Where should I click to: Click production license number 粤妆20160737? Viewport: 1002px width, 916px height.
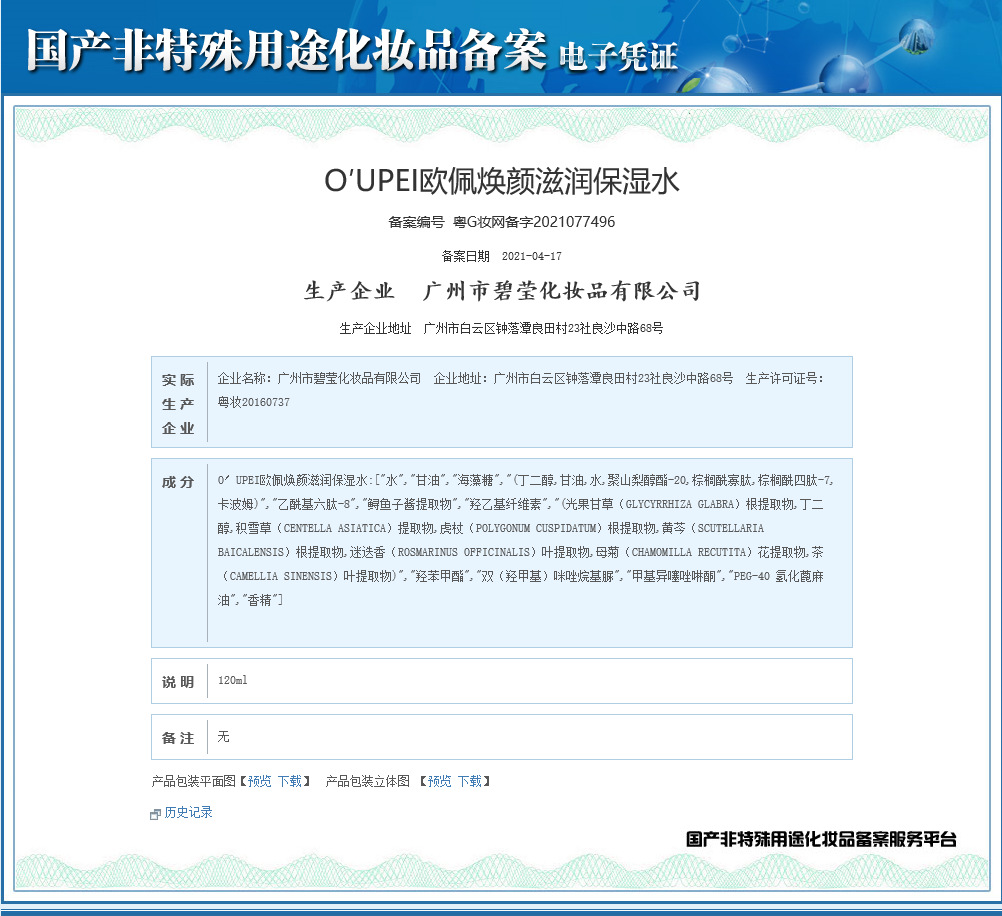point(254,402)
